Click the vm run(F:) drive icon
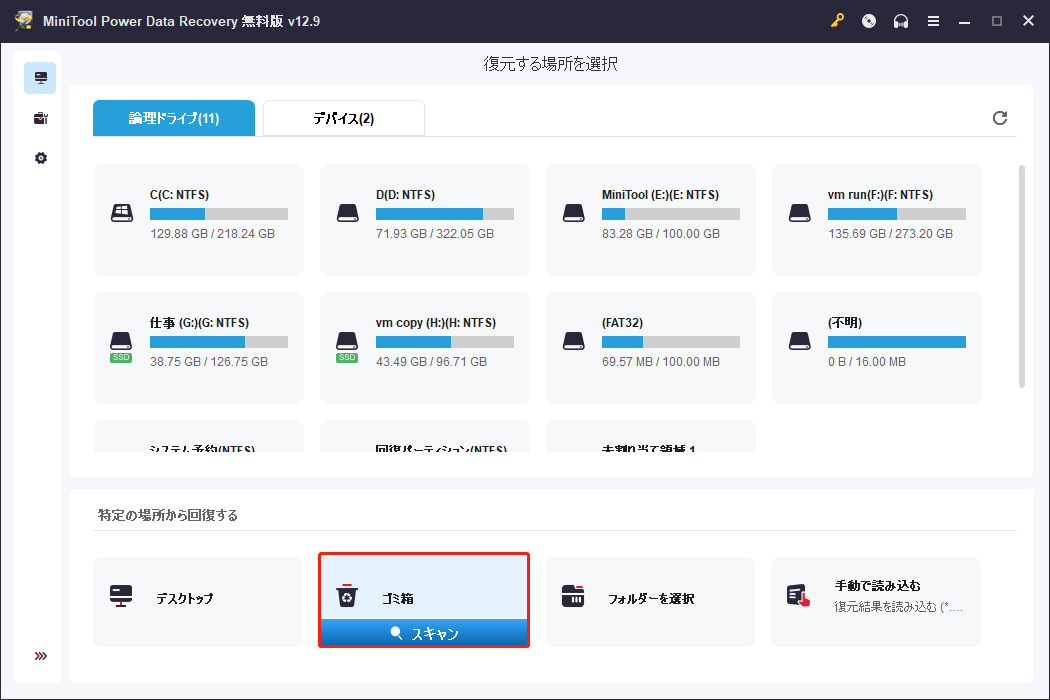 800,213
